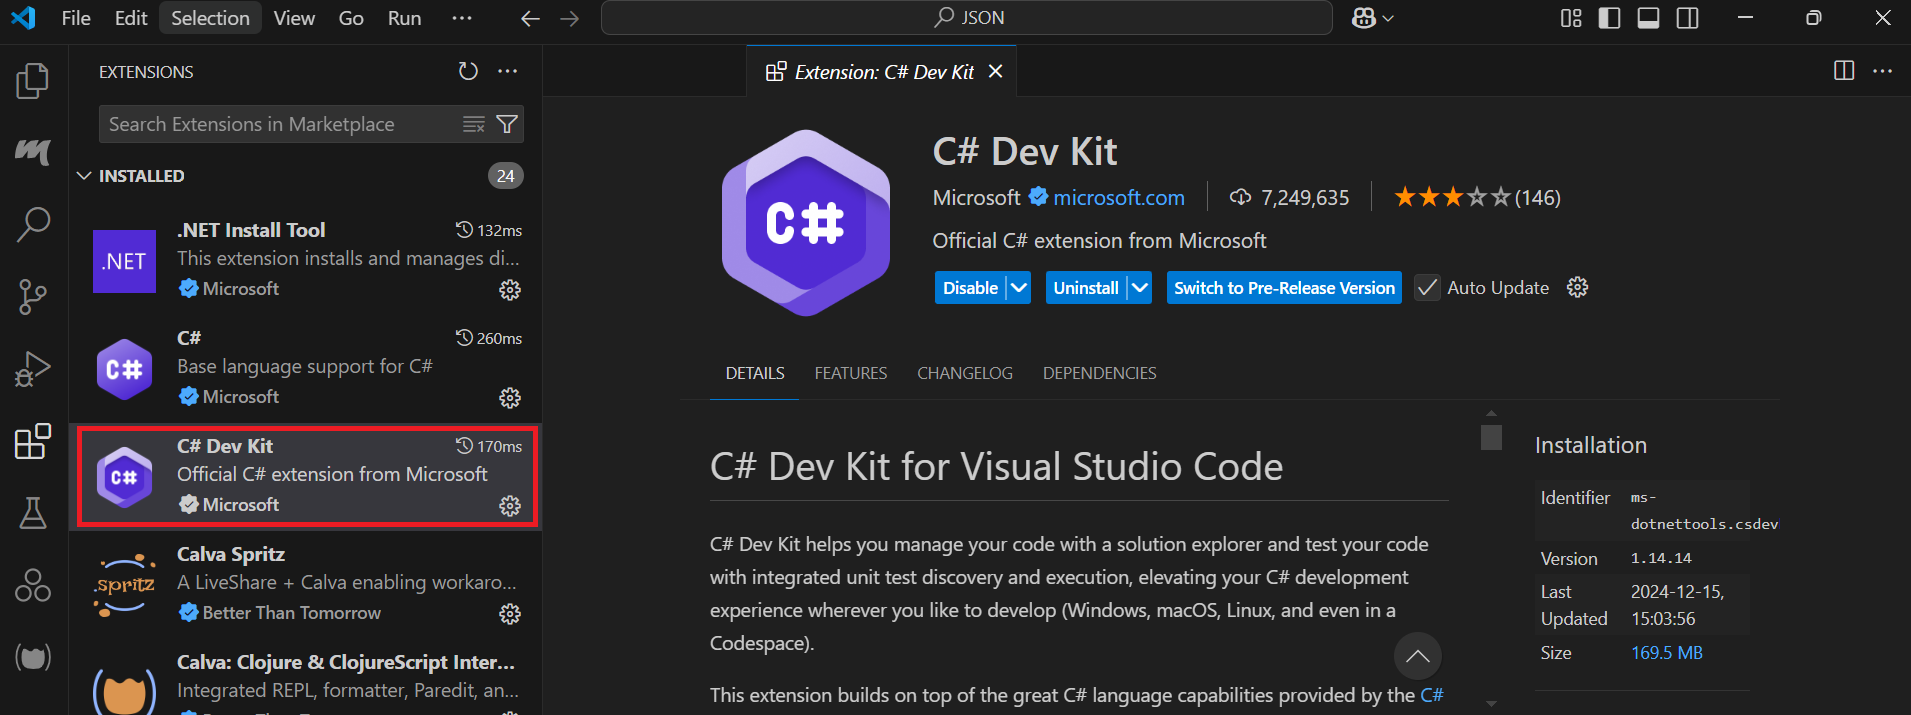Open Run and Debug view
The height and width of the screenshot is (715, 1911).
coord(33,369)
